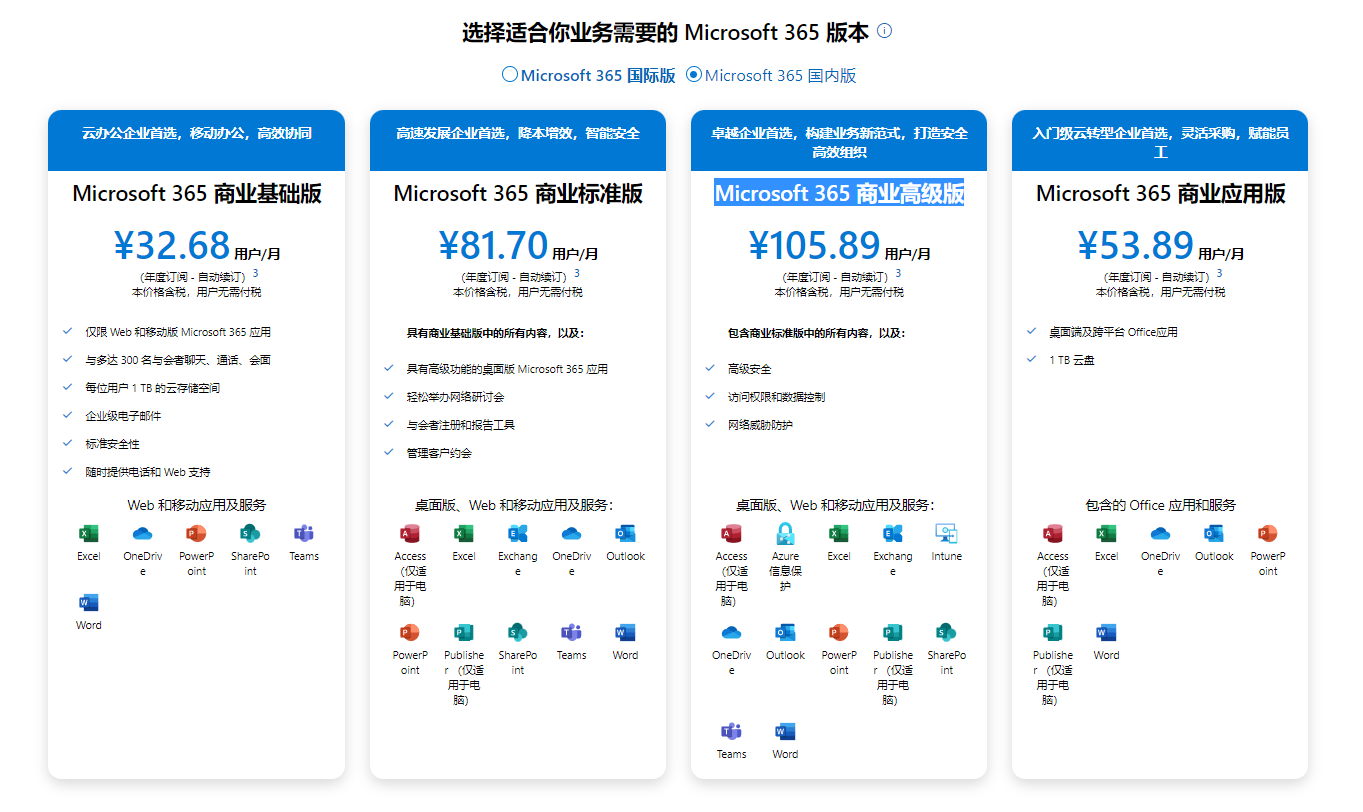Click the Microsoft 365 商业标准版 plan heading
Screen dimensions: 1363x812
518,194
